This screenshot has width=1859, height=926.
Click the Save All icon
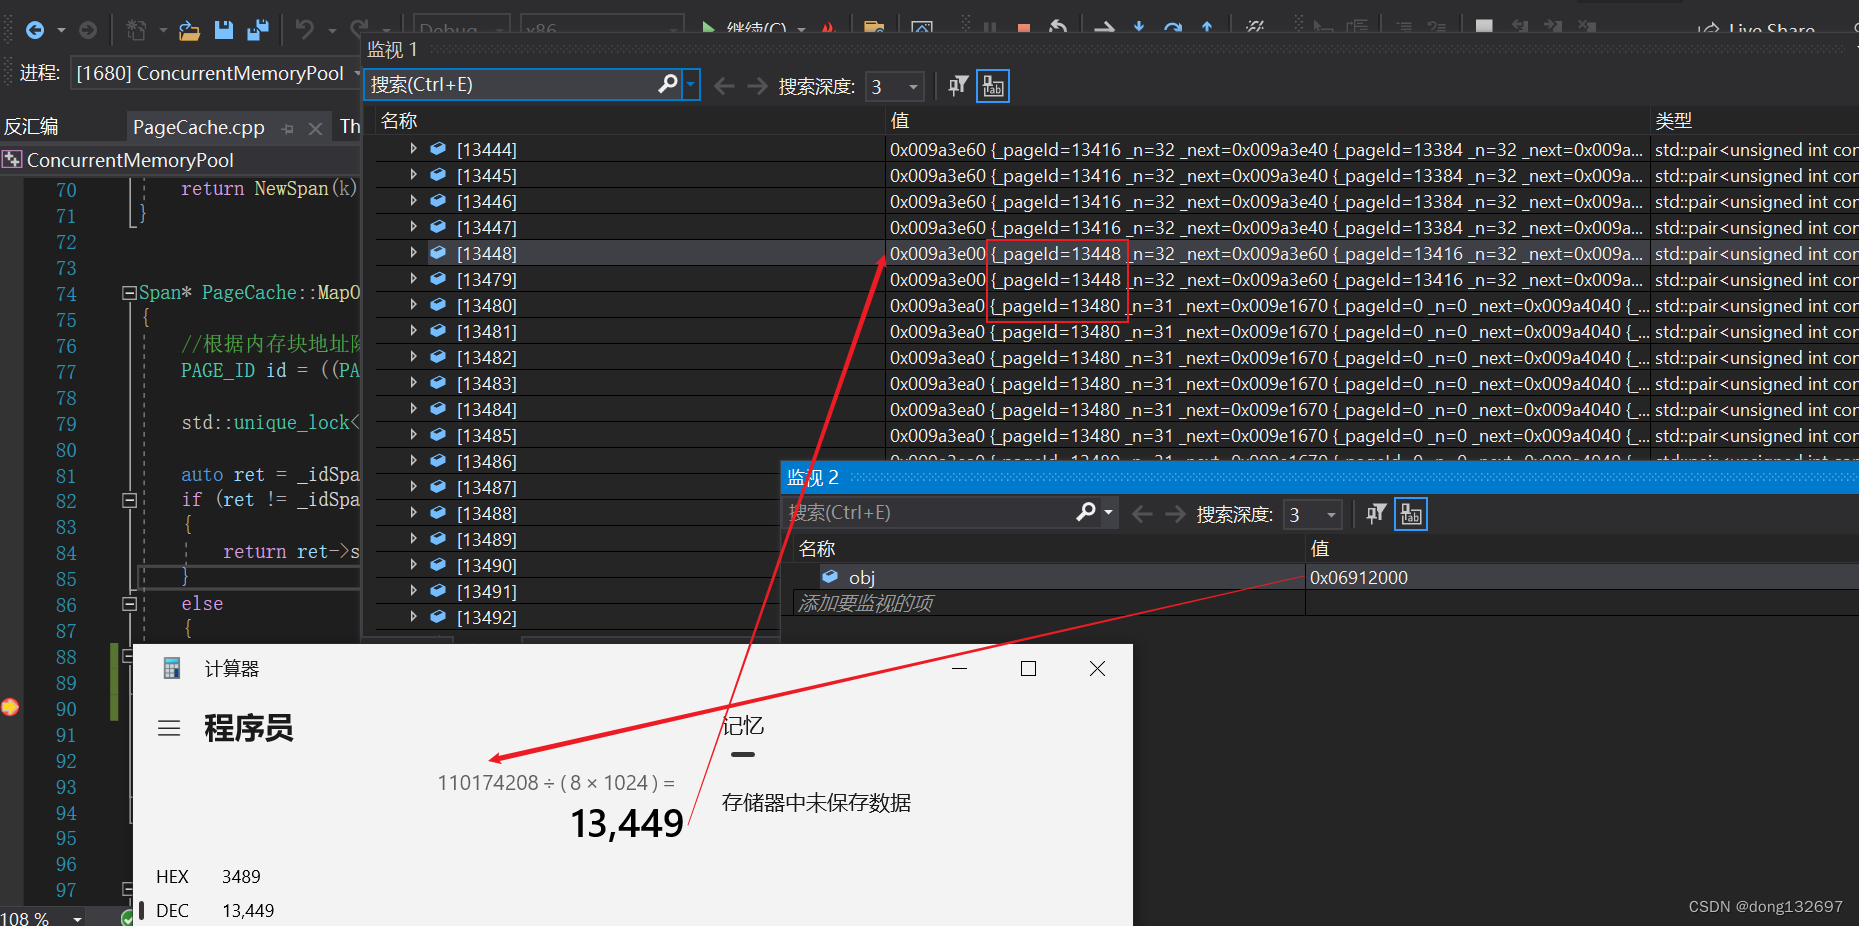point(258,30)
